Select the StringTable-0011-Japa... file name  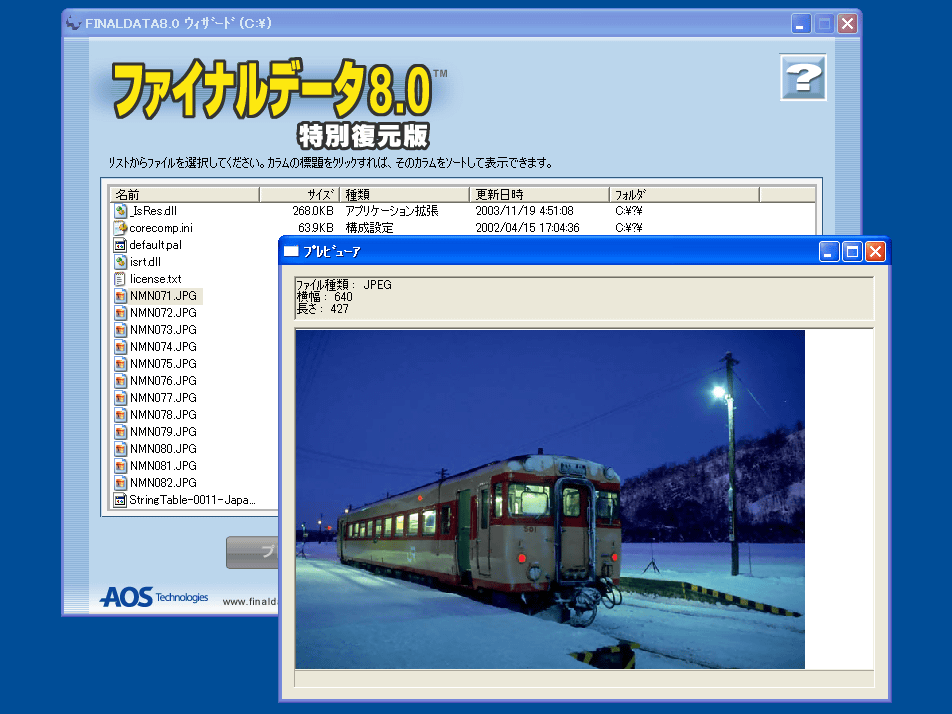192,500
